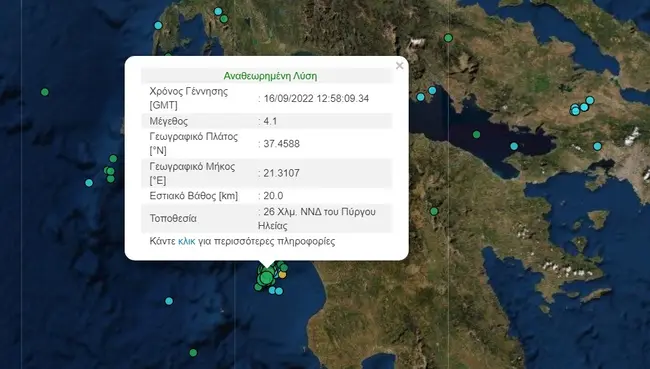Select topmost green marker in western island cluster
650x369 pixels.
coord(113,158)
